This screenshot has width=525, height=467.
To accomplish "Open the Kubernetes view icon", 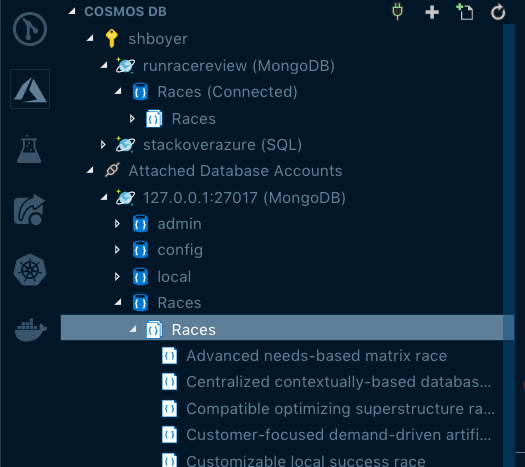I will pos(30,270).
